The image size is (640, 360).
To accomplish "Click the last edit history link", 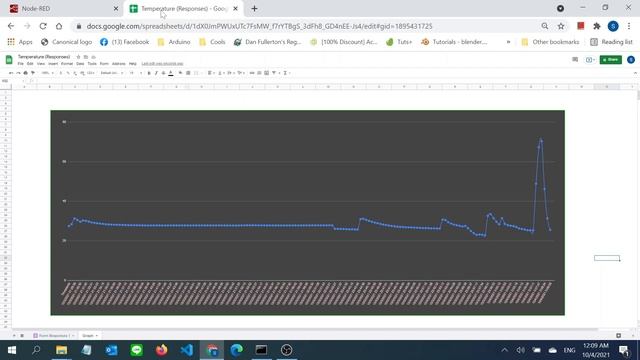I will (x=162, y=64).
